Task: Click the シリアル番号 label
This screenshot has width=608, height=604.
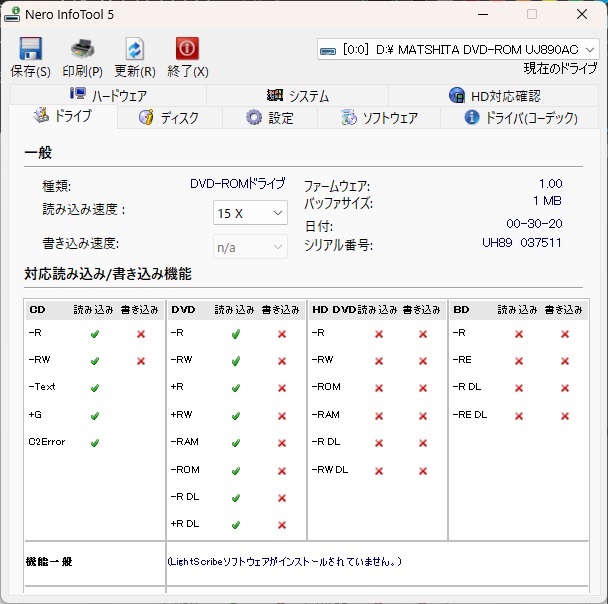Action: 339,245
